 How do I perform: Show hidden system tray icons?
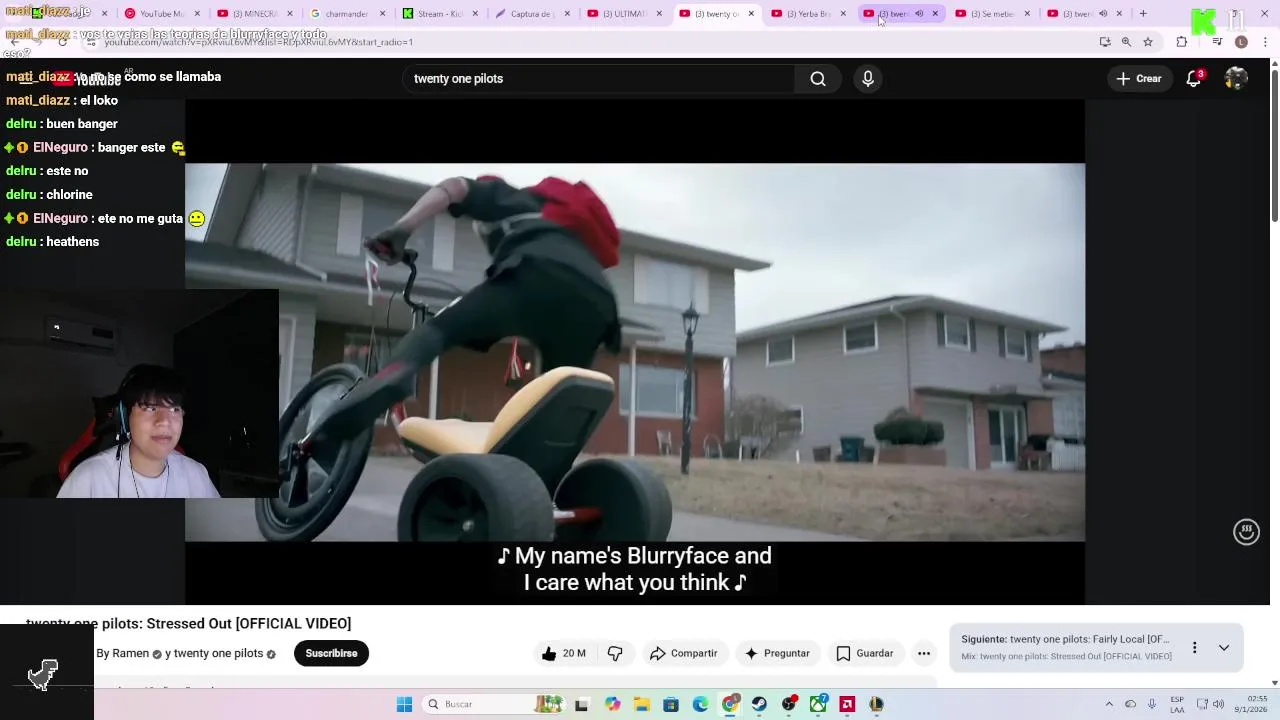pos(1109,704)
